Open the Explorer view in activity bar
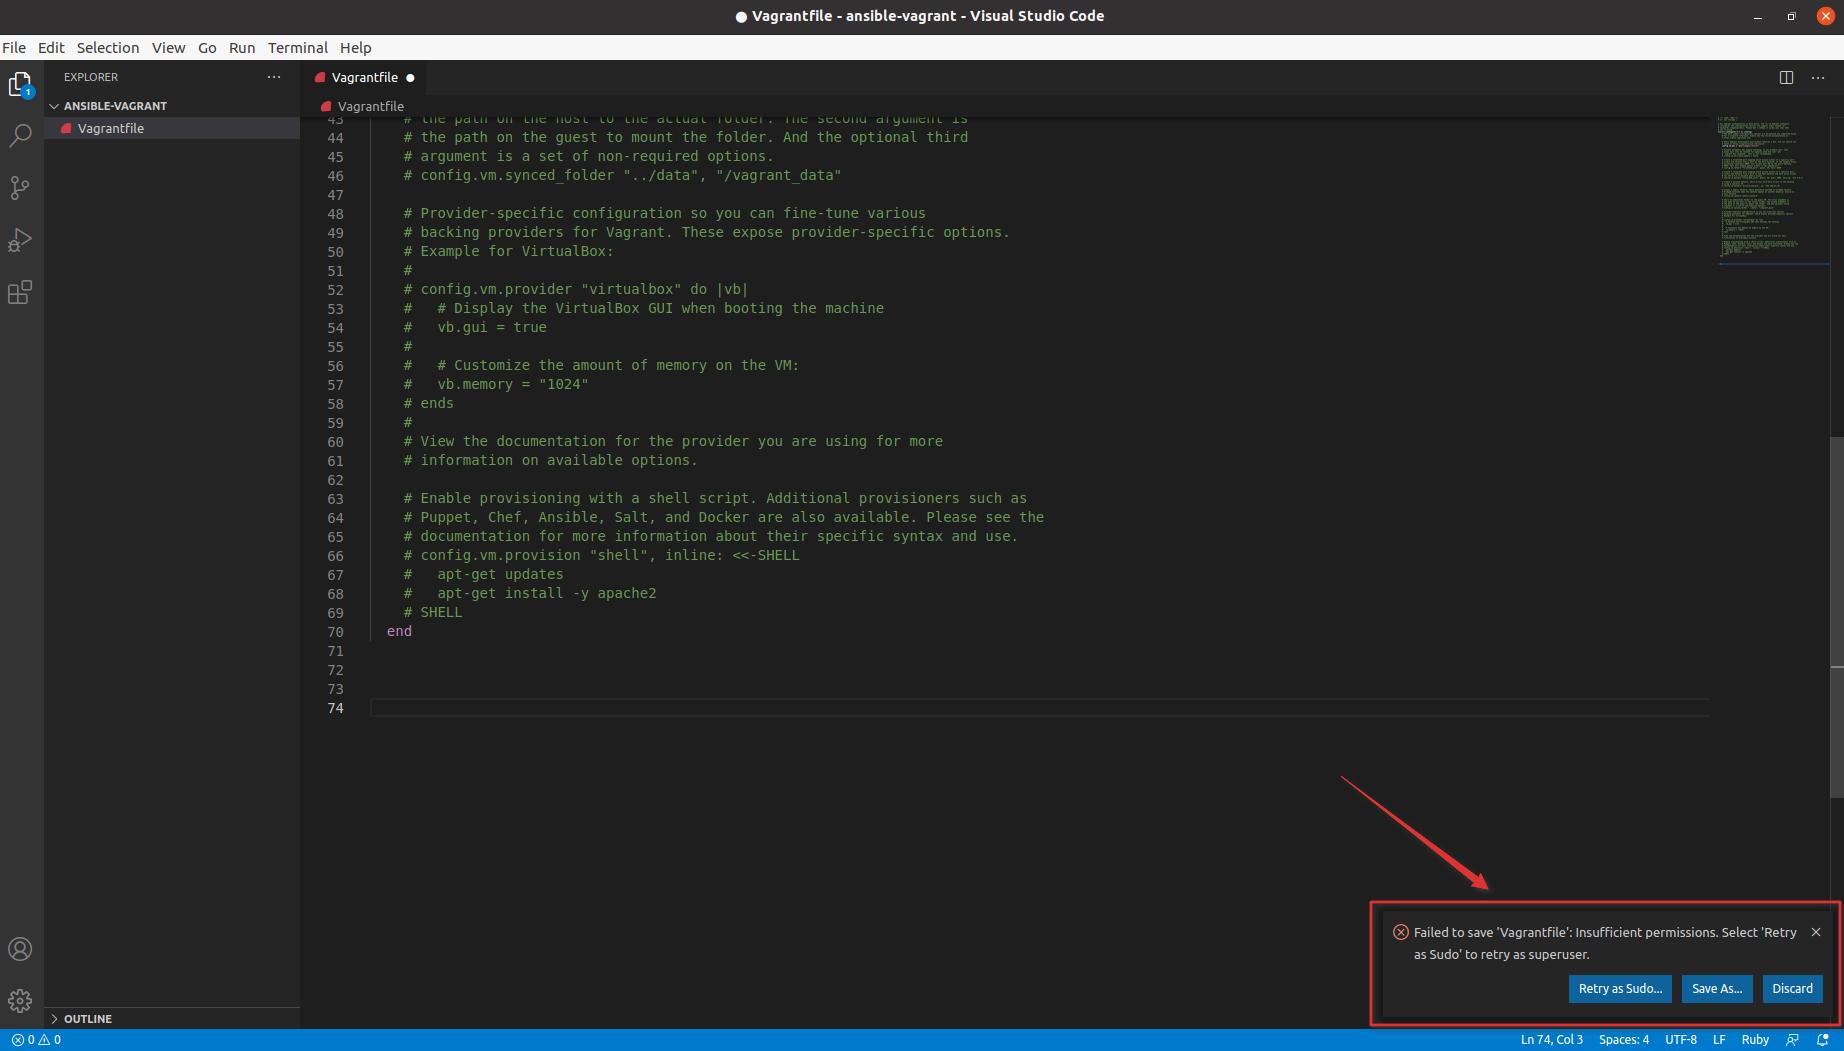 click(20, 85)
